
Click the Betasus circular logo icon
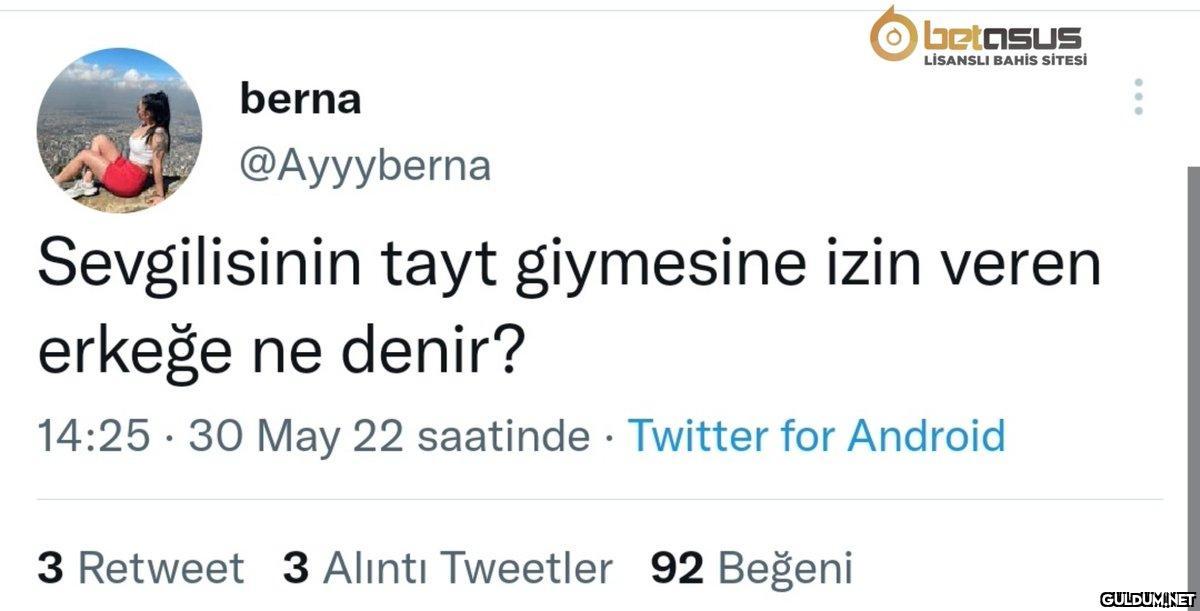(893, 35)
